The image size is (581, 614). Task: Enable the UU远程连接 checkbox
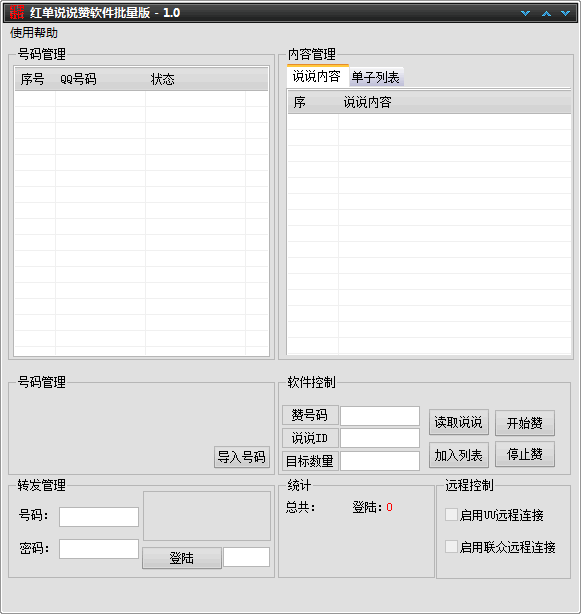point(451,515)
